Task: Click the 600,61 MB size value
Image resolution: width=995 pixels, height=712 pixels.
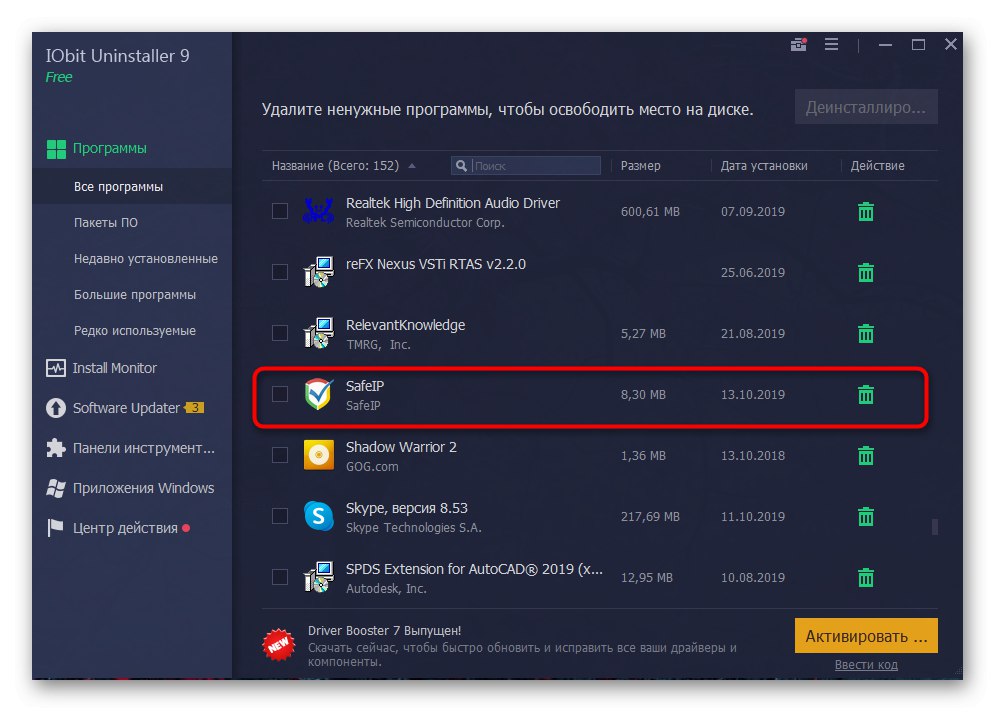Action: (x=650, y=211)
